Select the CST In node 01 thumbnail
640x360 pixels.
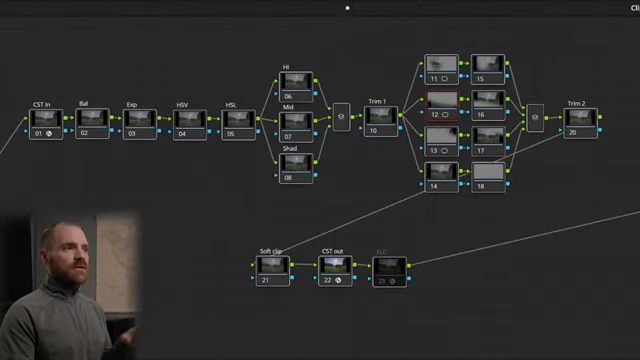point(46,119)
